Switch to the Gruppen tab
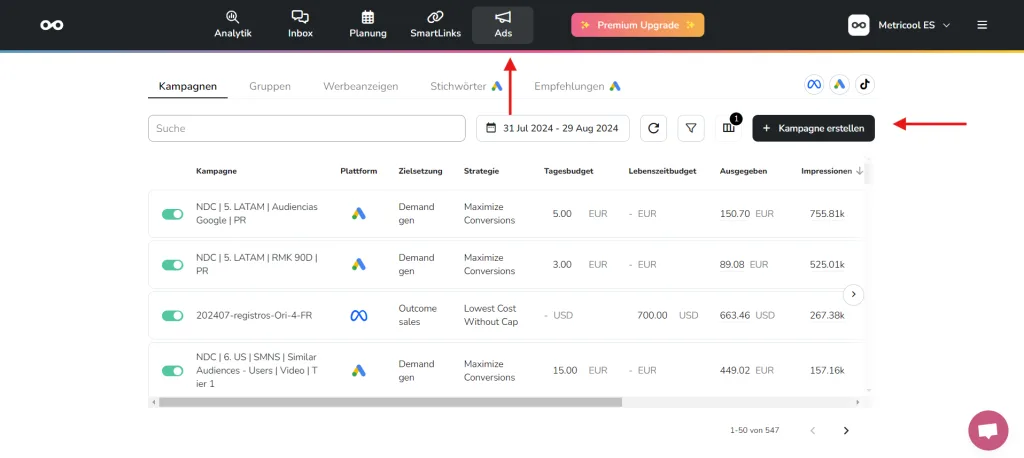The height and width of the screenshot is (458, 1024). [x=270, y=86]
